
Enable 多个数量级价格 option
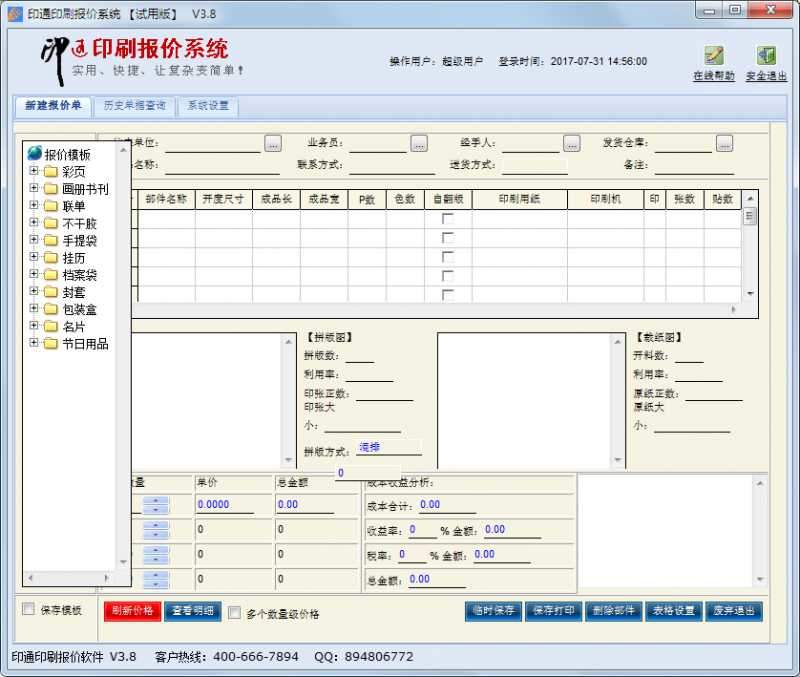[x=235, y=613]
